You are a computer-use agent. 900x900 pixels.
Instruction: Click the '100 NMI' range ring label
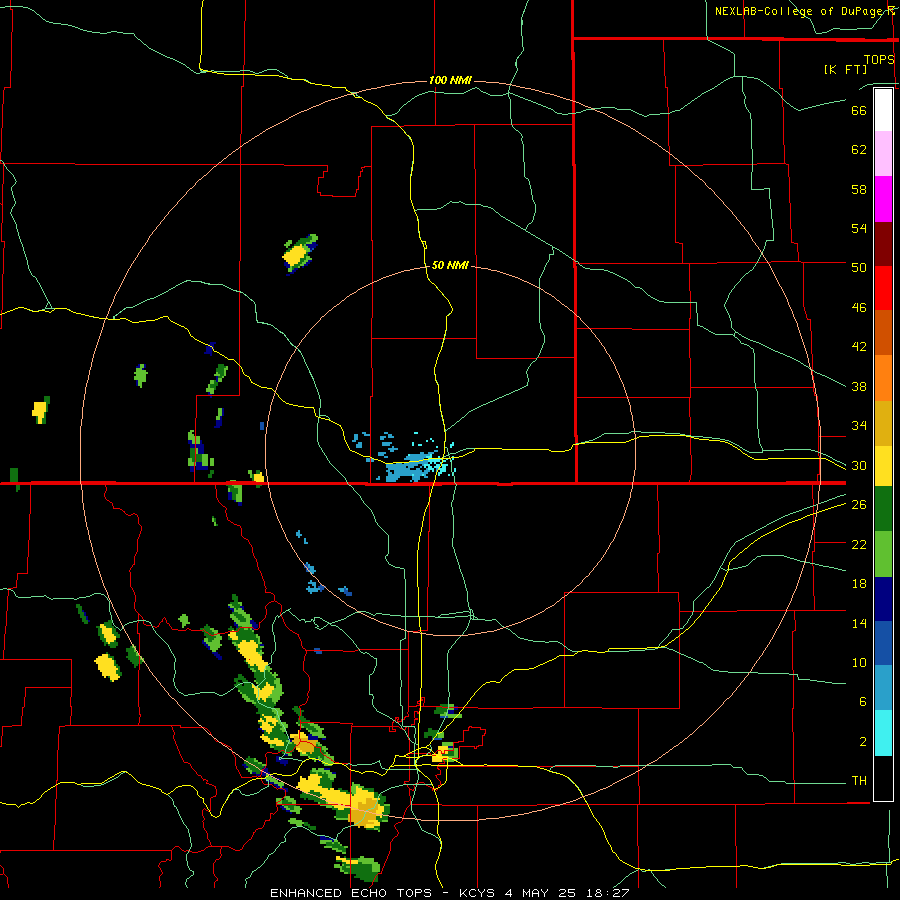point(450,80)
